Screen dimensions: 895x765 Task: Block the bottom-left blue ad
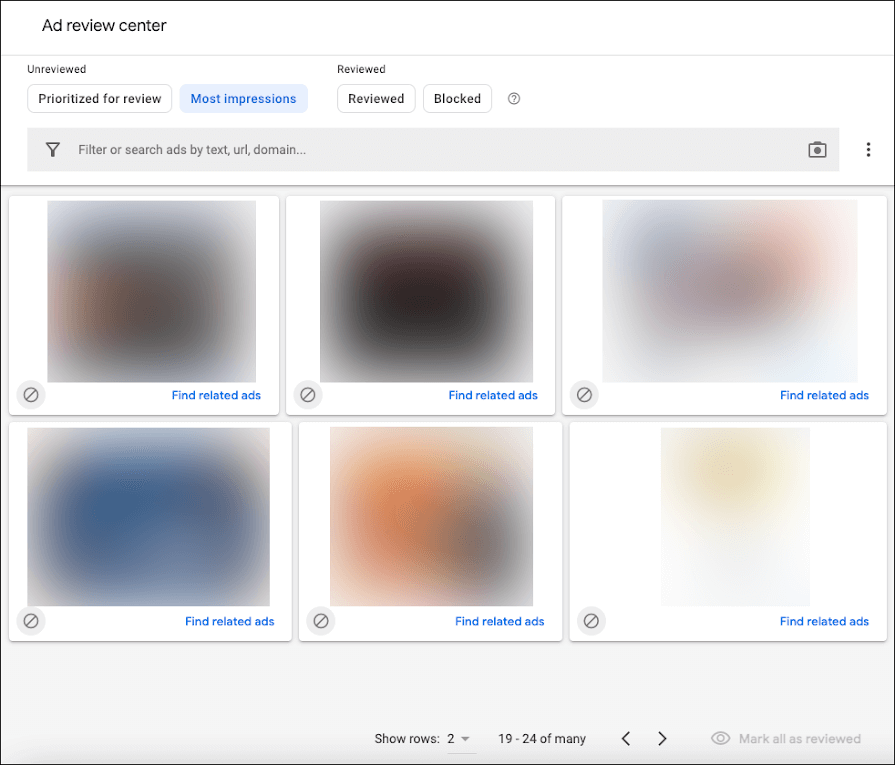(x=31, y=621)
